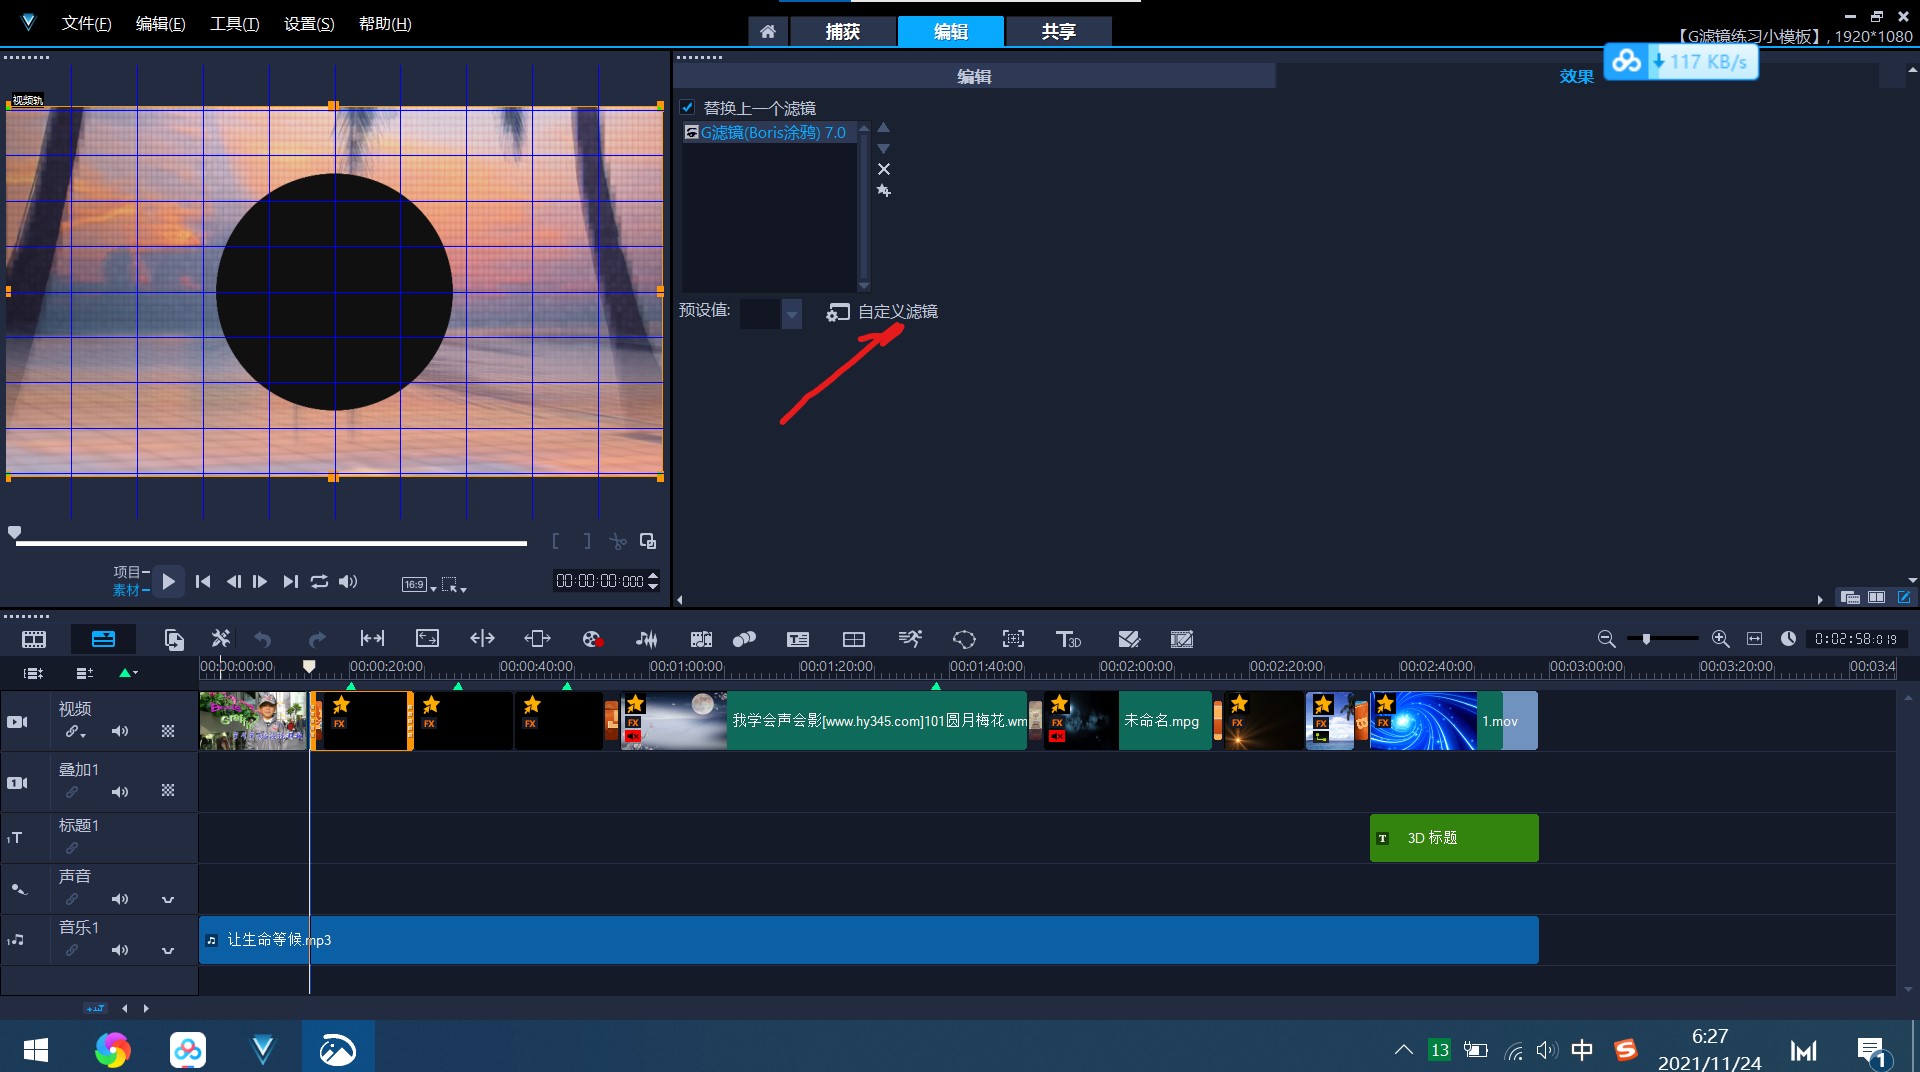Zoom in the timeline
1920x1072 pixels.
[1720, 639]
